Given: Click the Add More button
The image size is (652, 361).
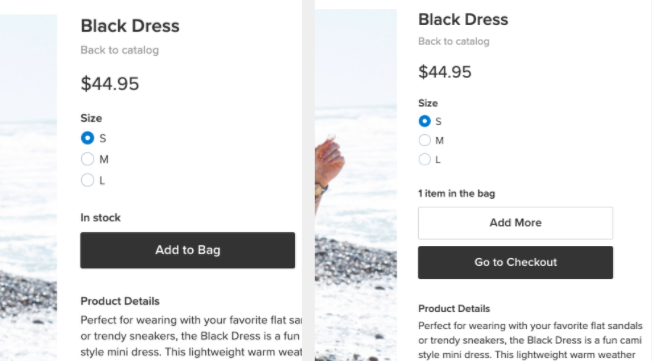Looking at the screenshot, I should click(x=515, y=223).
